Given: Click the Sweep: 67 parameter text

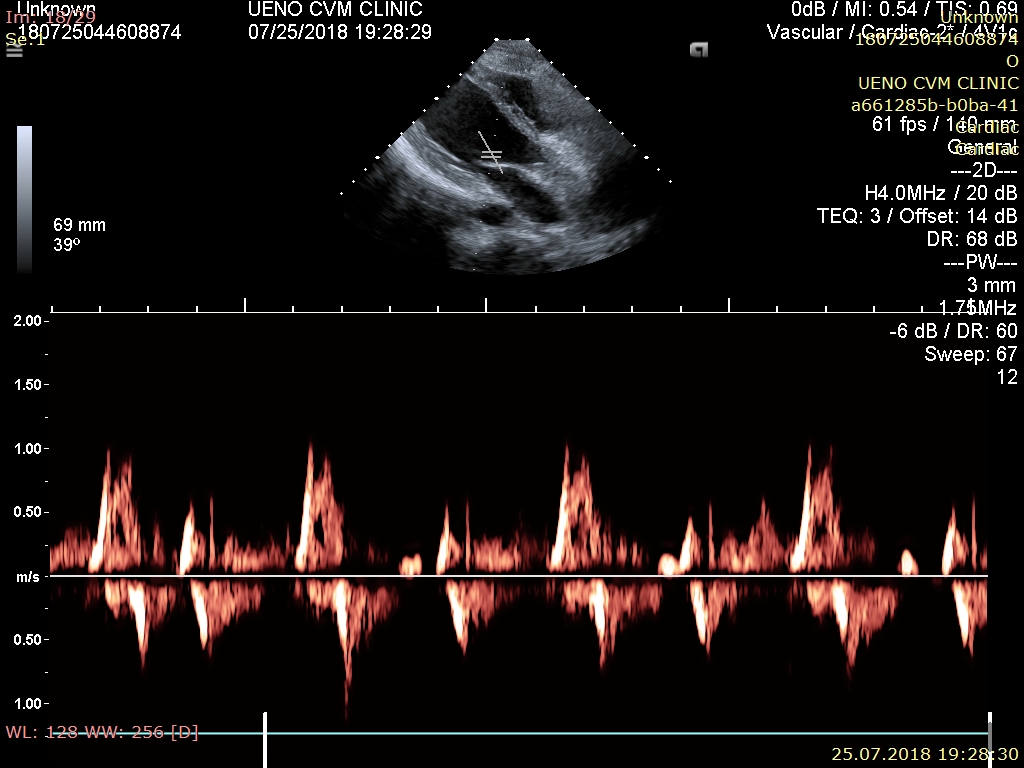Looking at the screenshot, I should point(970,354).
